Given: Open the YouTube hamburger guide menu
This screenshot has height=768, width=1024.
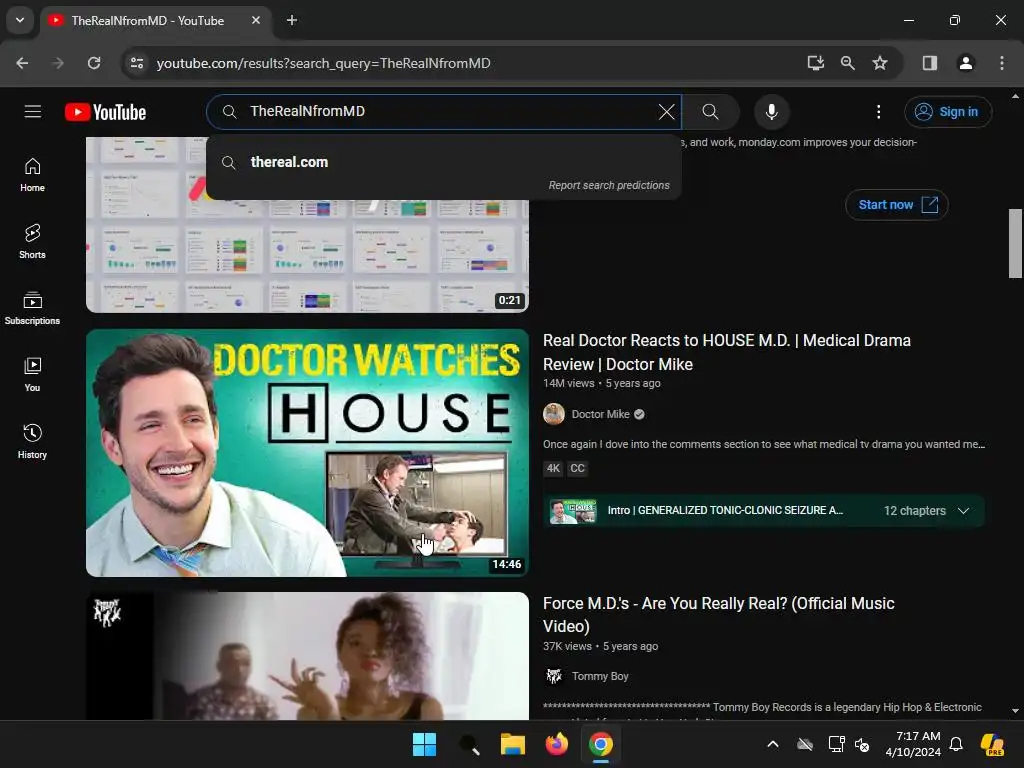Looking at the screenshot, I should [33, 112].
